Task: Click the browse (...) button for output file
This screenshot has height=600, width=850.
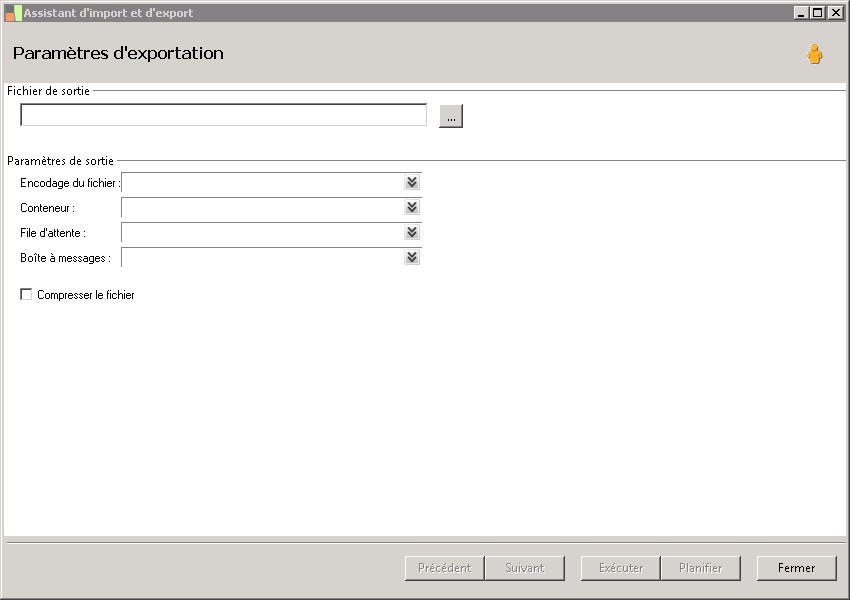Action: pyautogui.click(x=451, y=116)
